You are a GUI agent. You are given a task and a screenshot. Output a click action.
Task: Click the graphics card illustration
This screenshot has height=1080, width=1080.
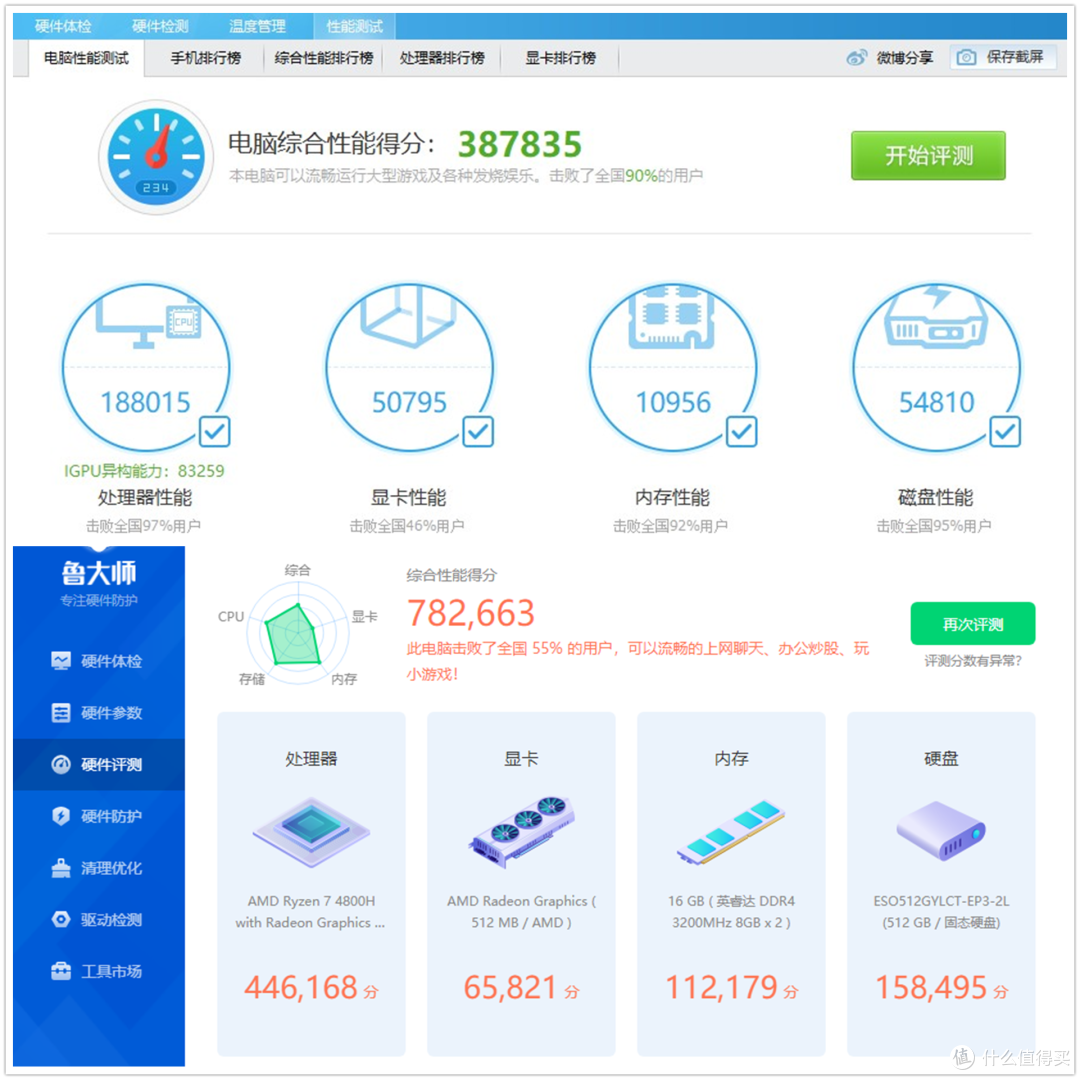(521, 832)
